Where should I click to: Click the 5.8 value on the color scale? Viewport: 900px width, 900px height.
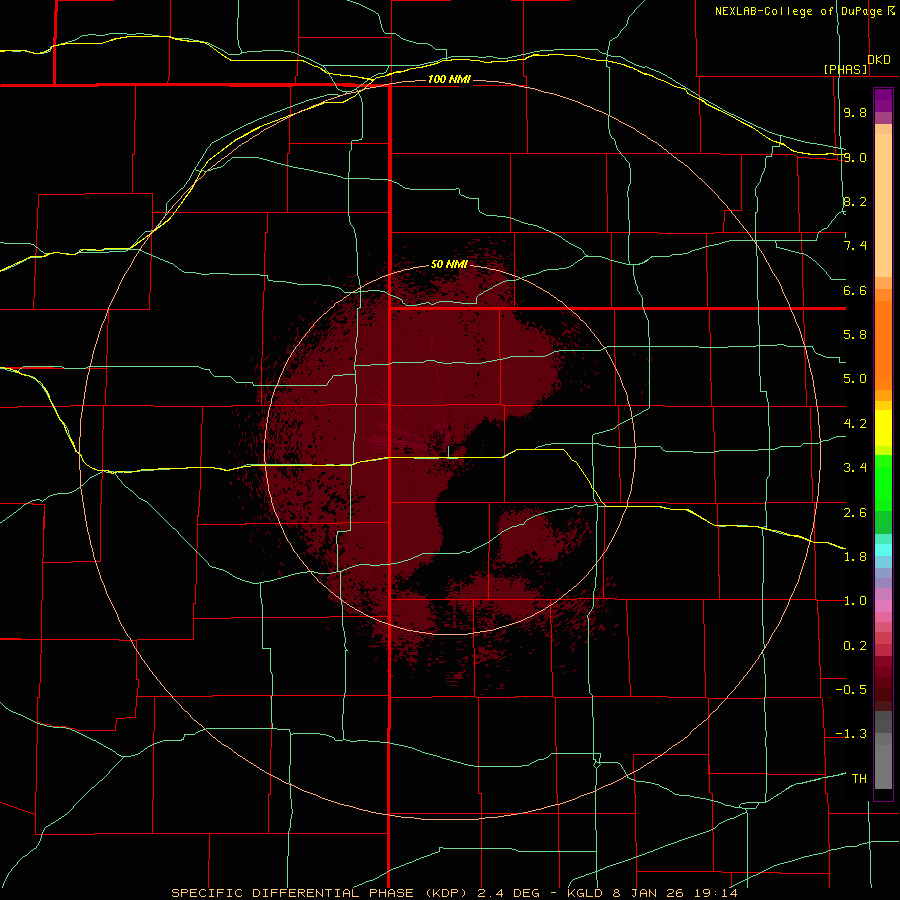coord(855,335)
